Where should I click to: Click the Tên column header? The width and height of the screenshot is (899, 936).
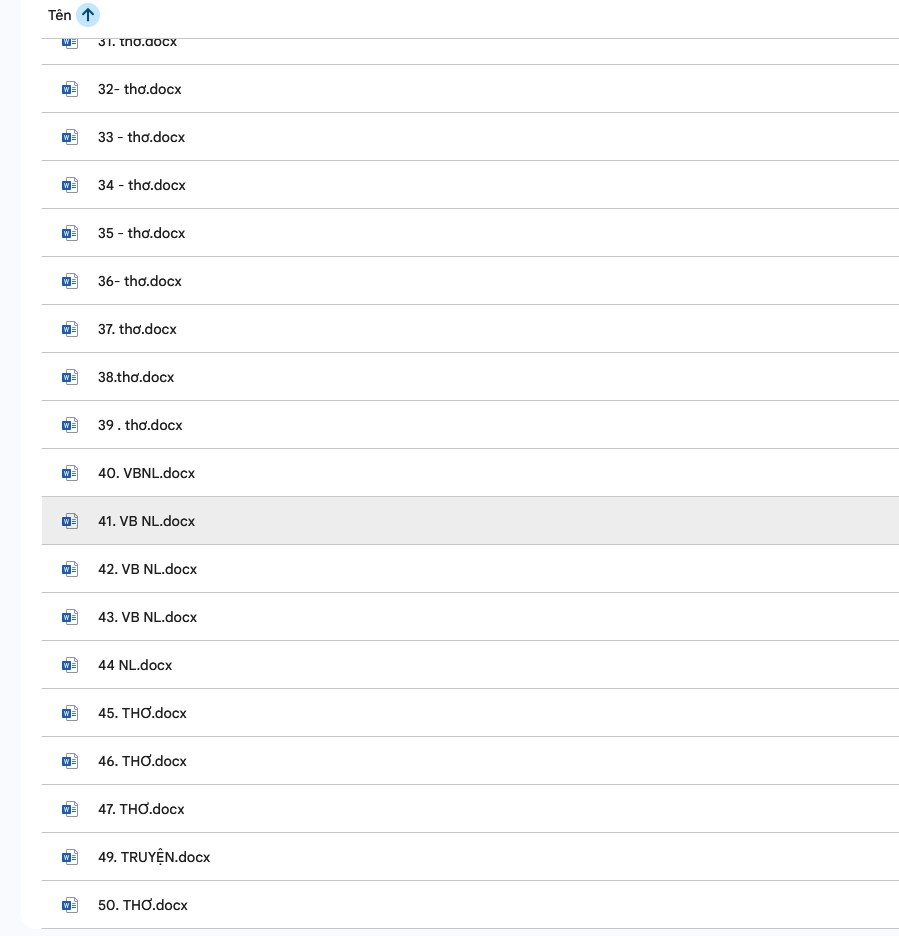pos(60,15)
